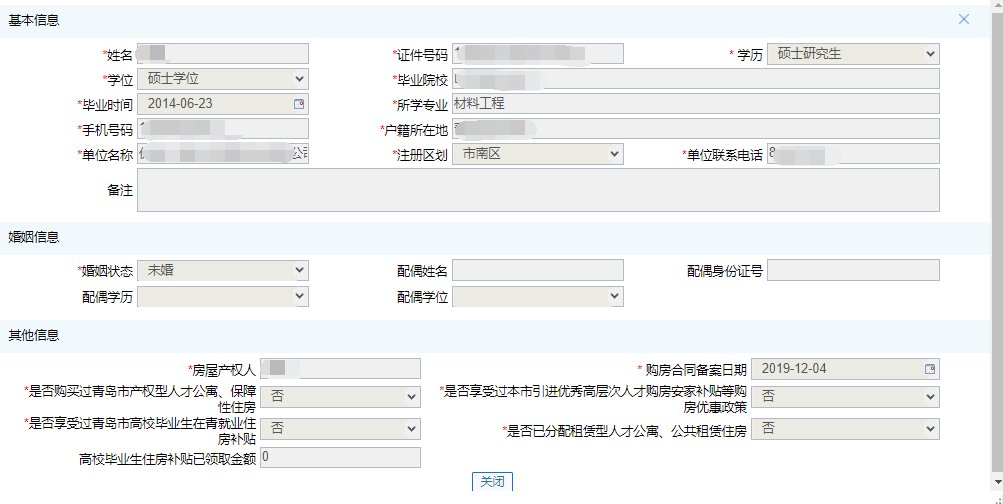Click the 房屋产权人 input field
Viewport: 1003px width, 504px height.
click(340, 369)
